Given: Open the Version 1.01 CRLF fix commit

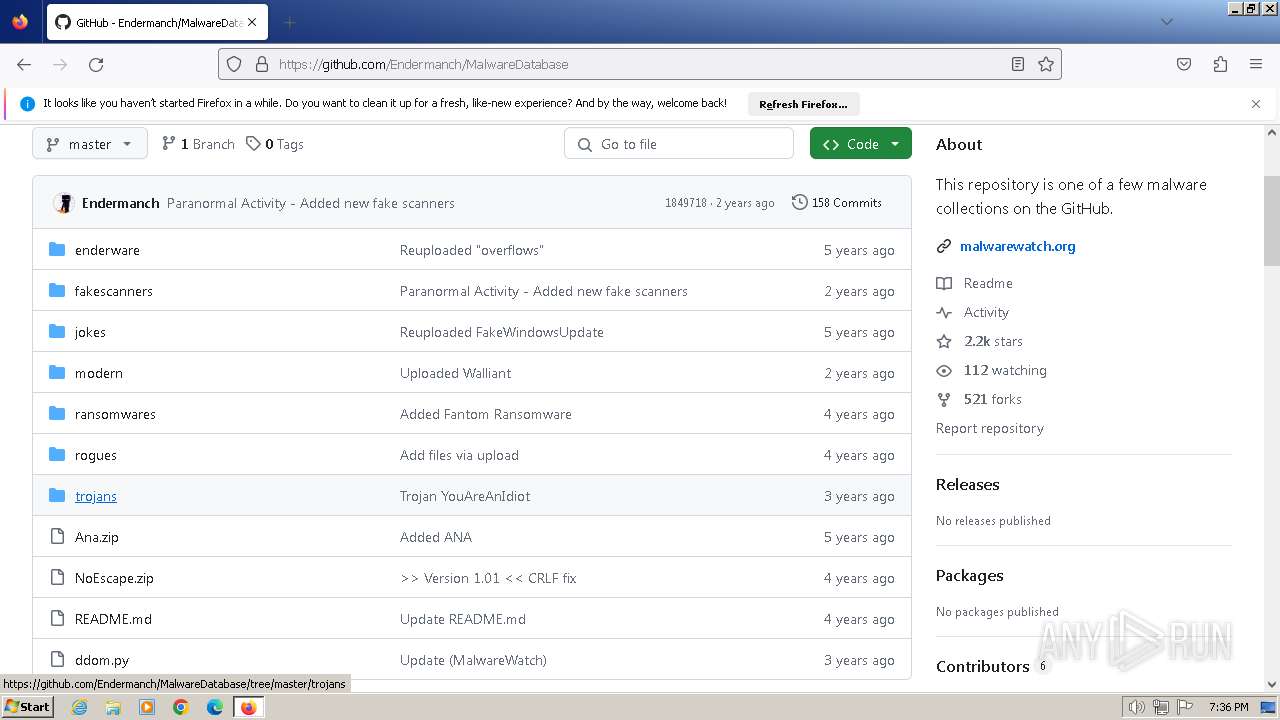Looking at the screenshot, I should pyautogui.click(x=488, y=578).
